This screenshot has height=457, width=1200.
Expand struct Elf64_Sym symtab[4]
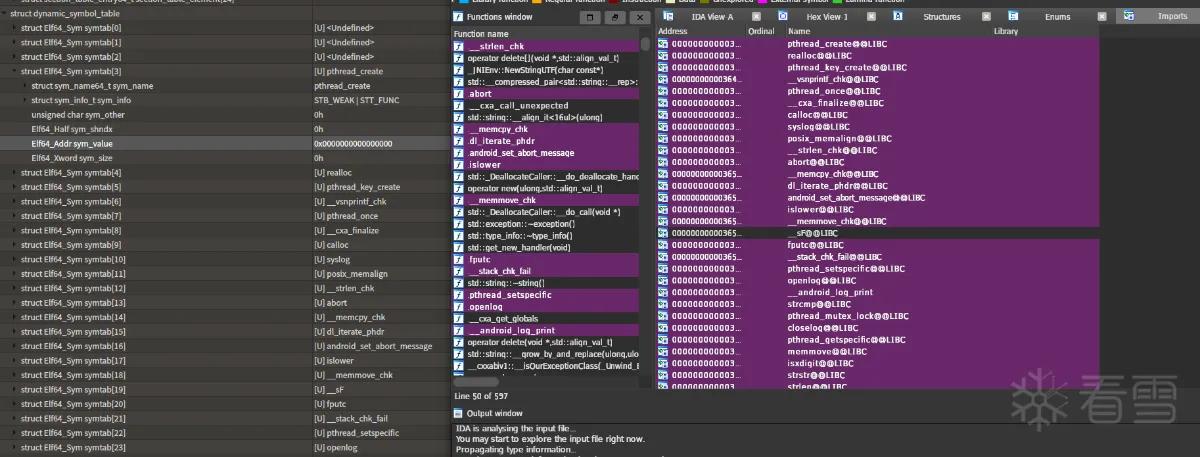14,173
